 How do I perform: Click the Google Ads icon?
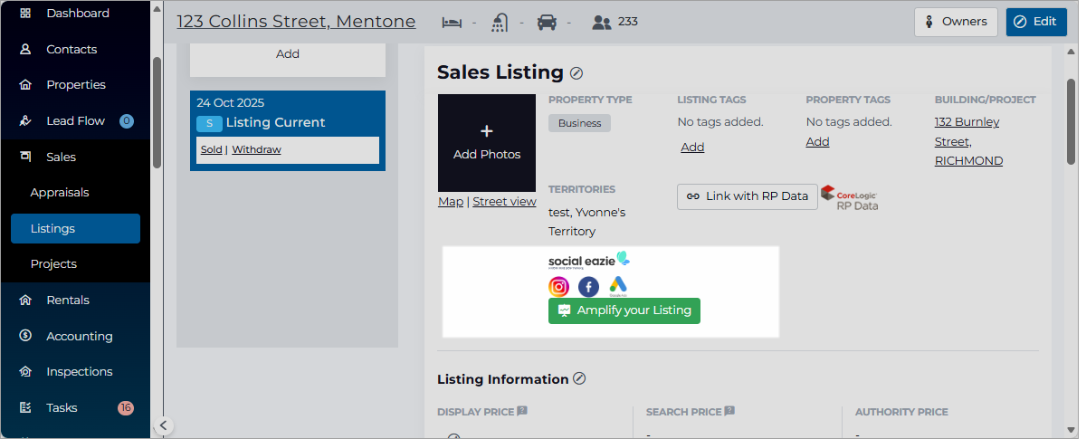[x=618, y=286]
